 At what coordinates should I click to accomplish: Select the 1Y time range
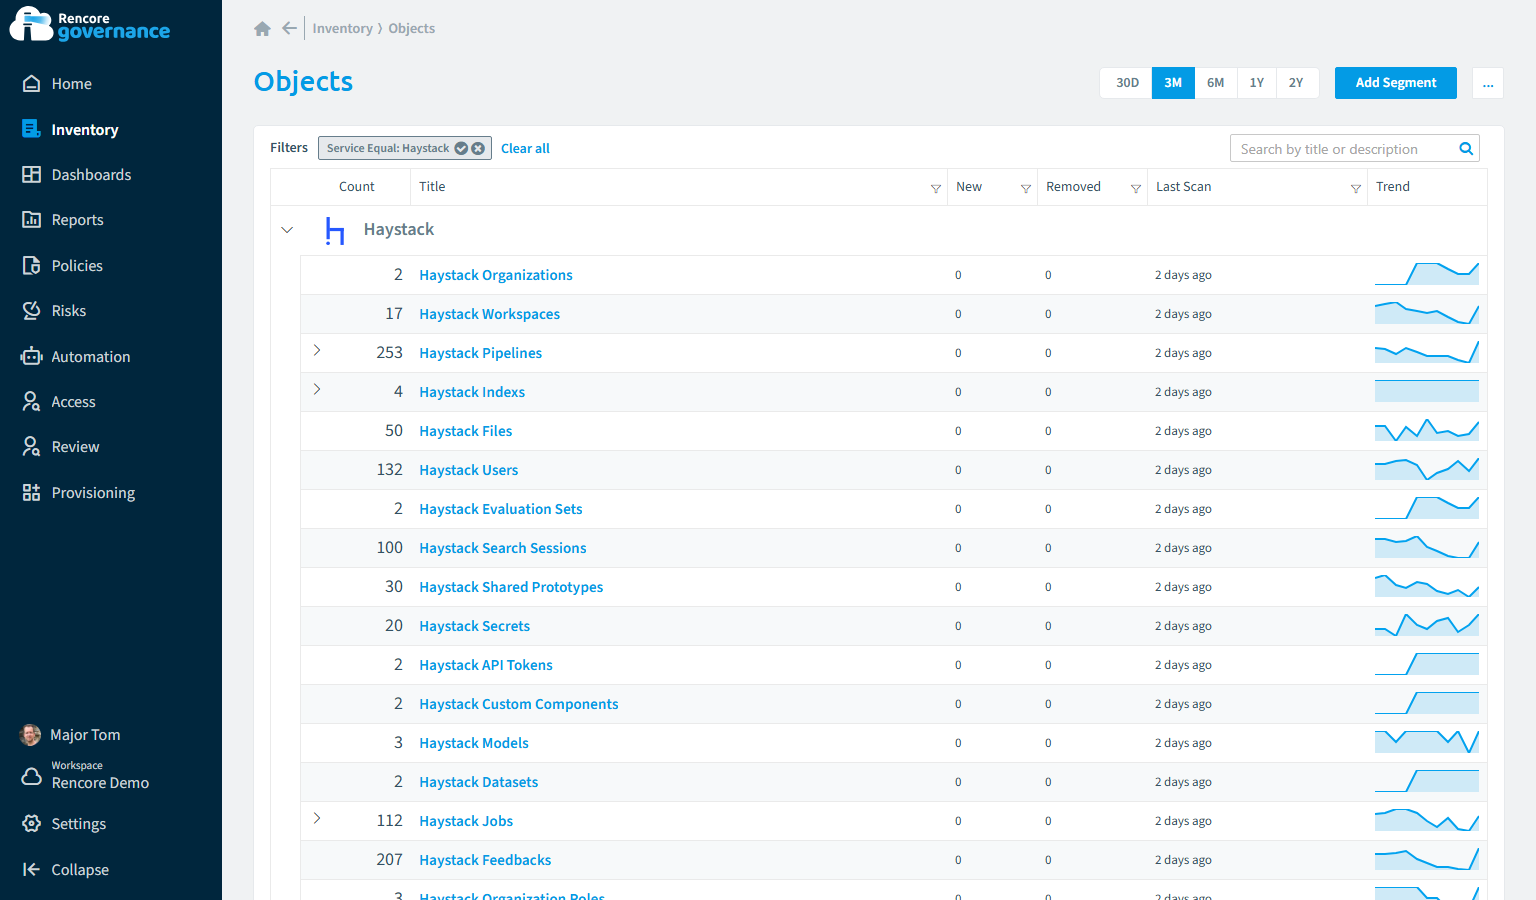[x=1257, y=83]
